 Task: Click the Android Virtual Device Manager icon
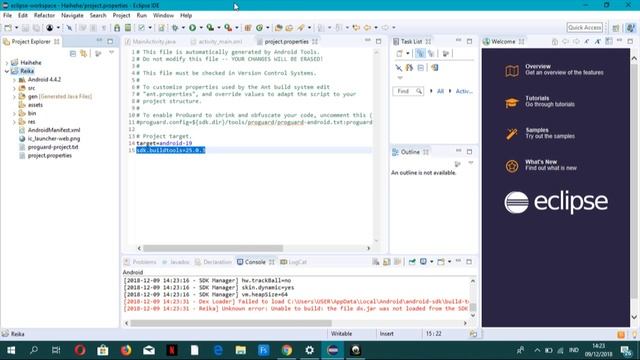[x=128, y=27]
